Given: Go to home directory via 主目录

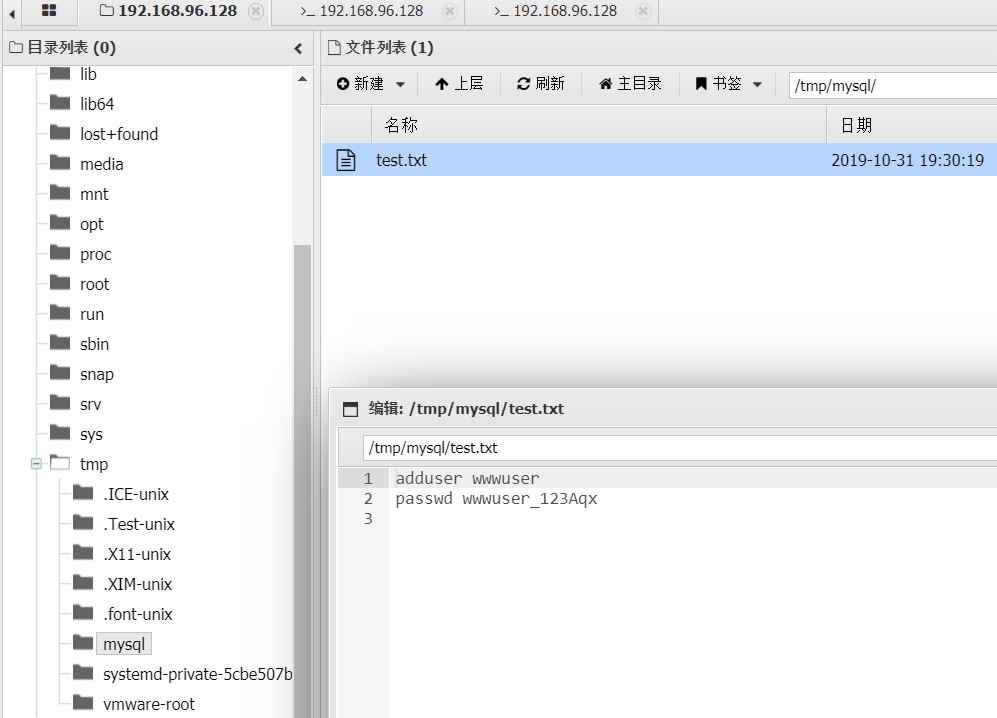Looking at the screenshot, I should (630, 84).
